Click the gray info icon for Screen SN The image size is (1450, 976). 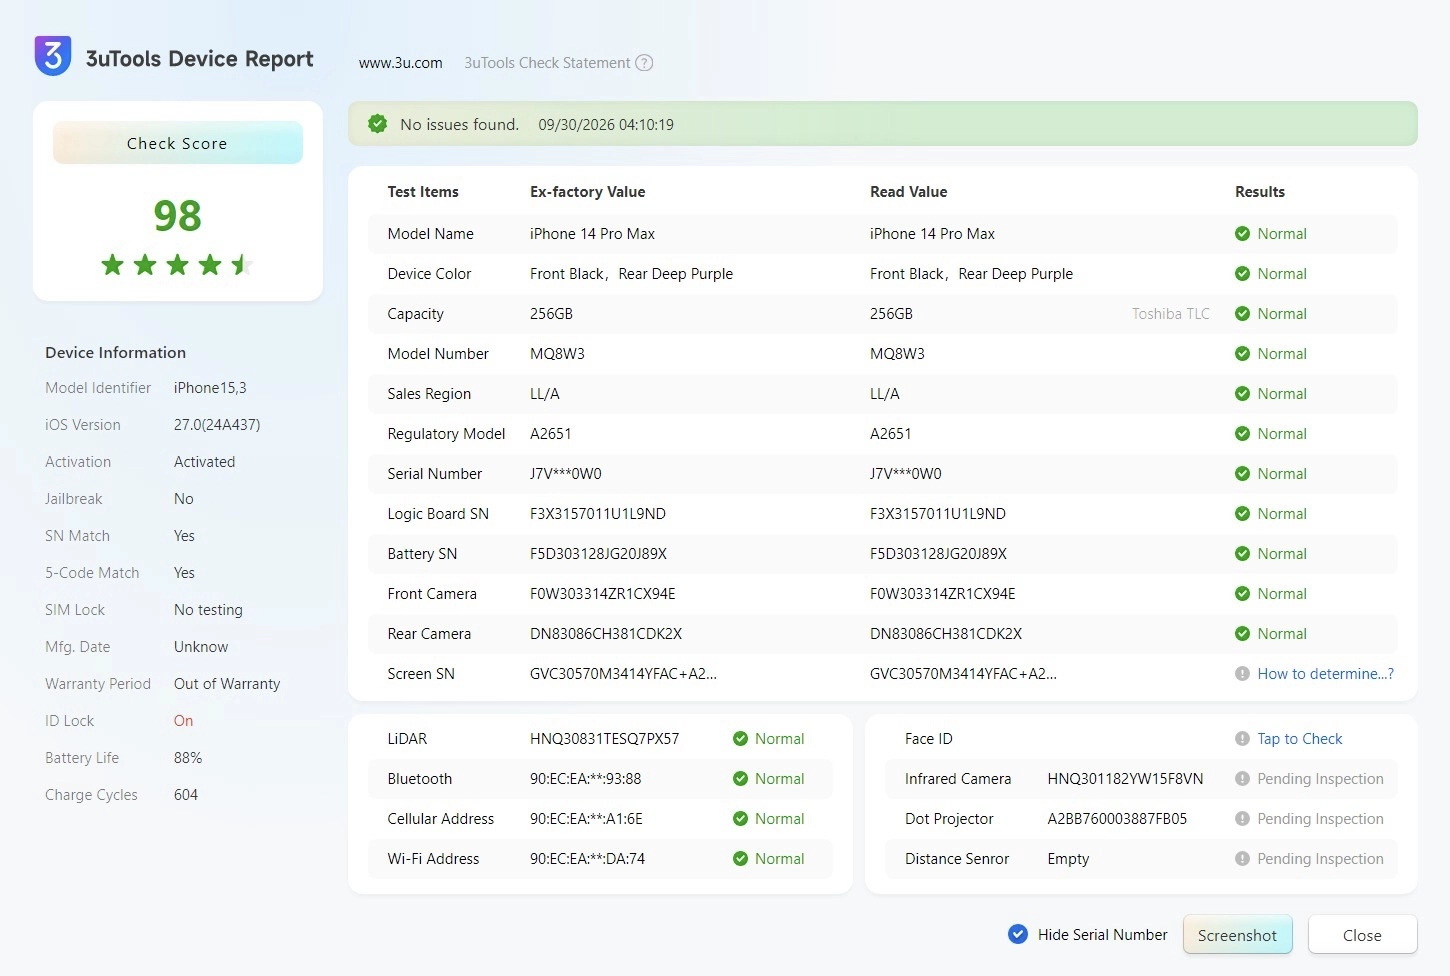click(1242, 674)
